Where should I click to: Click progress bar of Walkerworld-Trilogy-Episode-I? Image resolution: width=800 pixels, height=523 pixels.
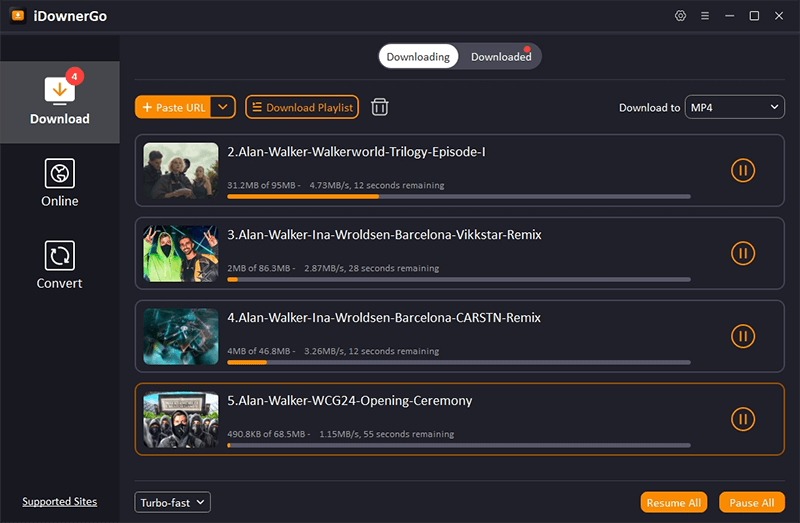click(459, 196)
